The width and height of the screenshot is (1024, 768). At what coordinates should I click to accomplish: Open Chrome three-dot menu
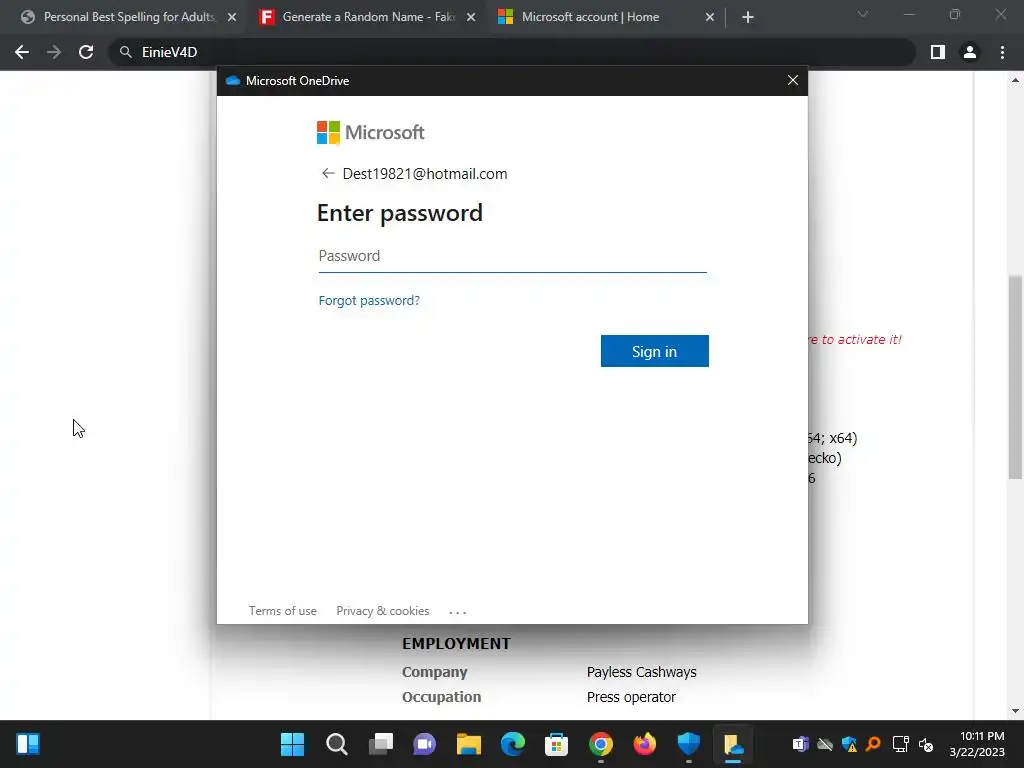[x=1002, y=52]
